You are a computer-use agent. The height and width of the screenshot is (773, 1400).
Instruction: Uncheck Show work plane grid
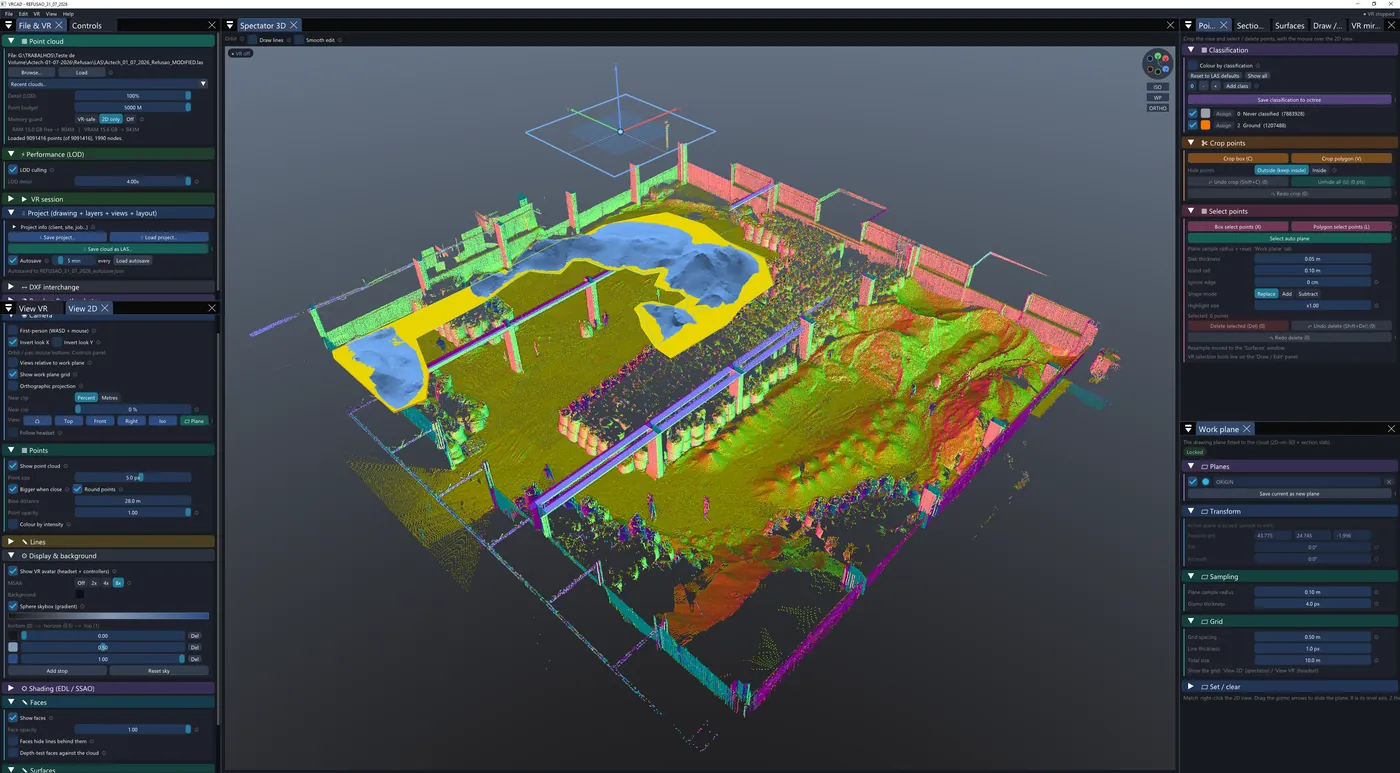[x=13, y=374]
